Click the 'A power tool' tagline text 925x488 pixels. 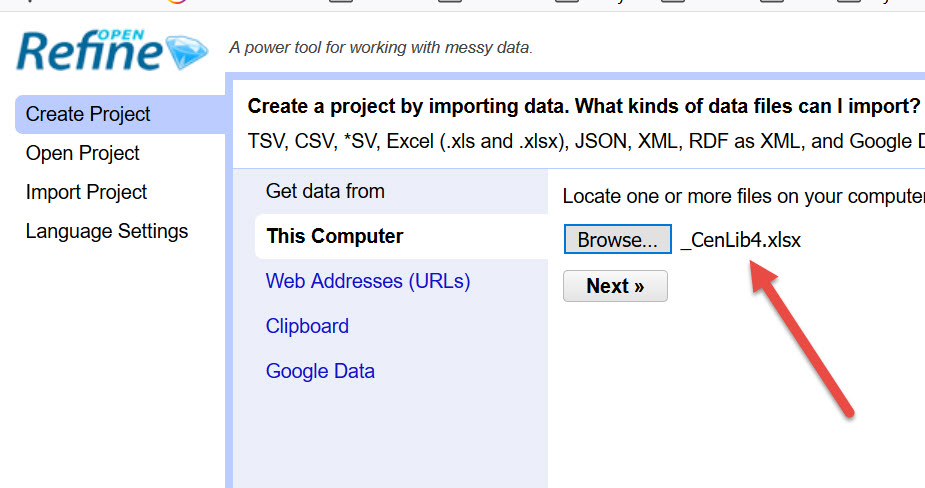click(x=381, y=47)
